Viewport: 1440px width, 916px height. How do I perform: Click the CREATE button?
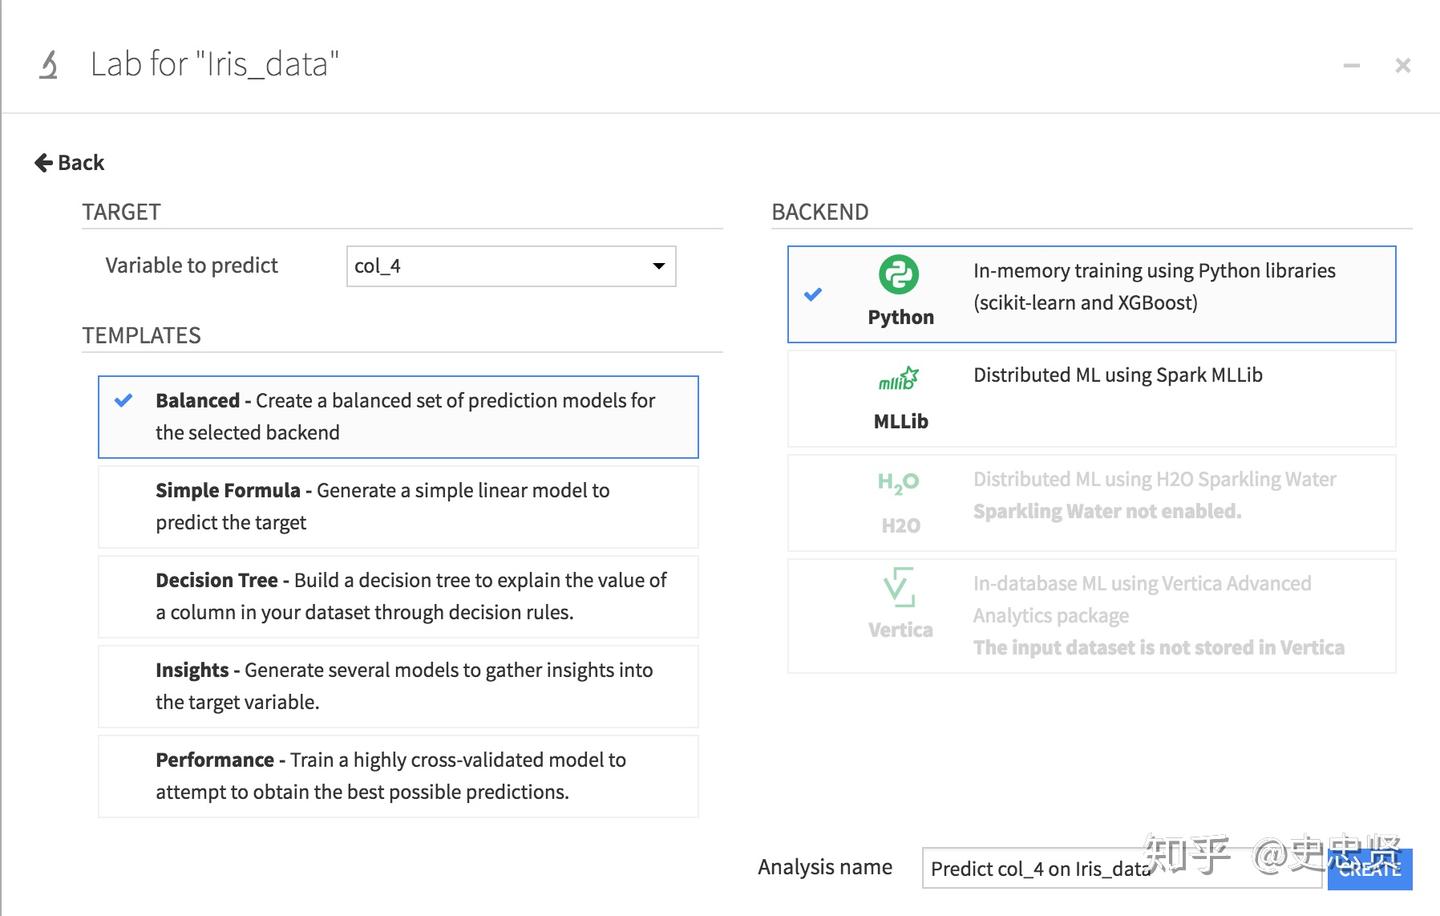[1370, 868]
